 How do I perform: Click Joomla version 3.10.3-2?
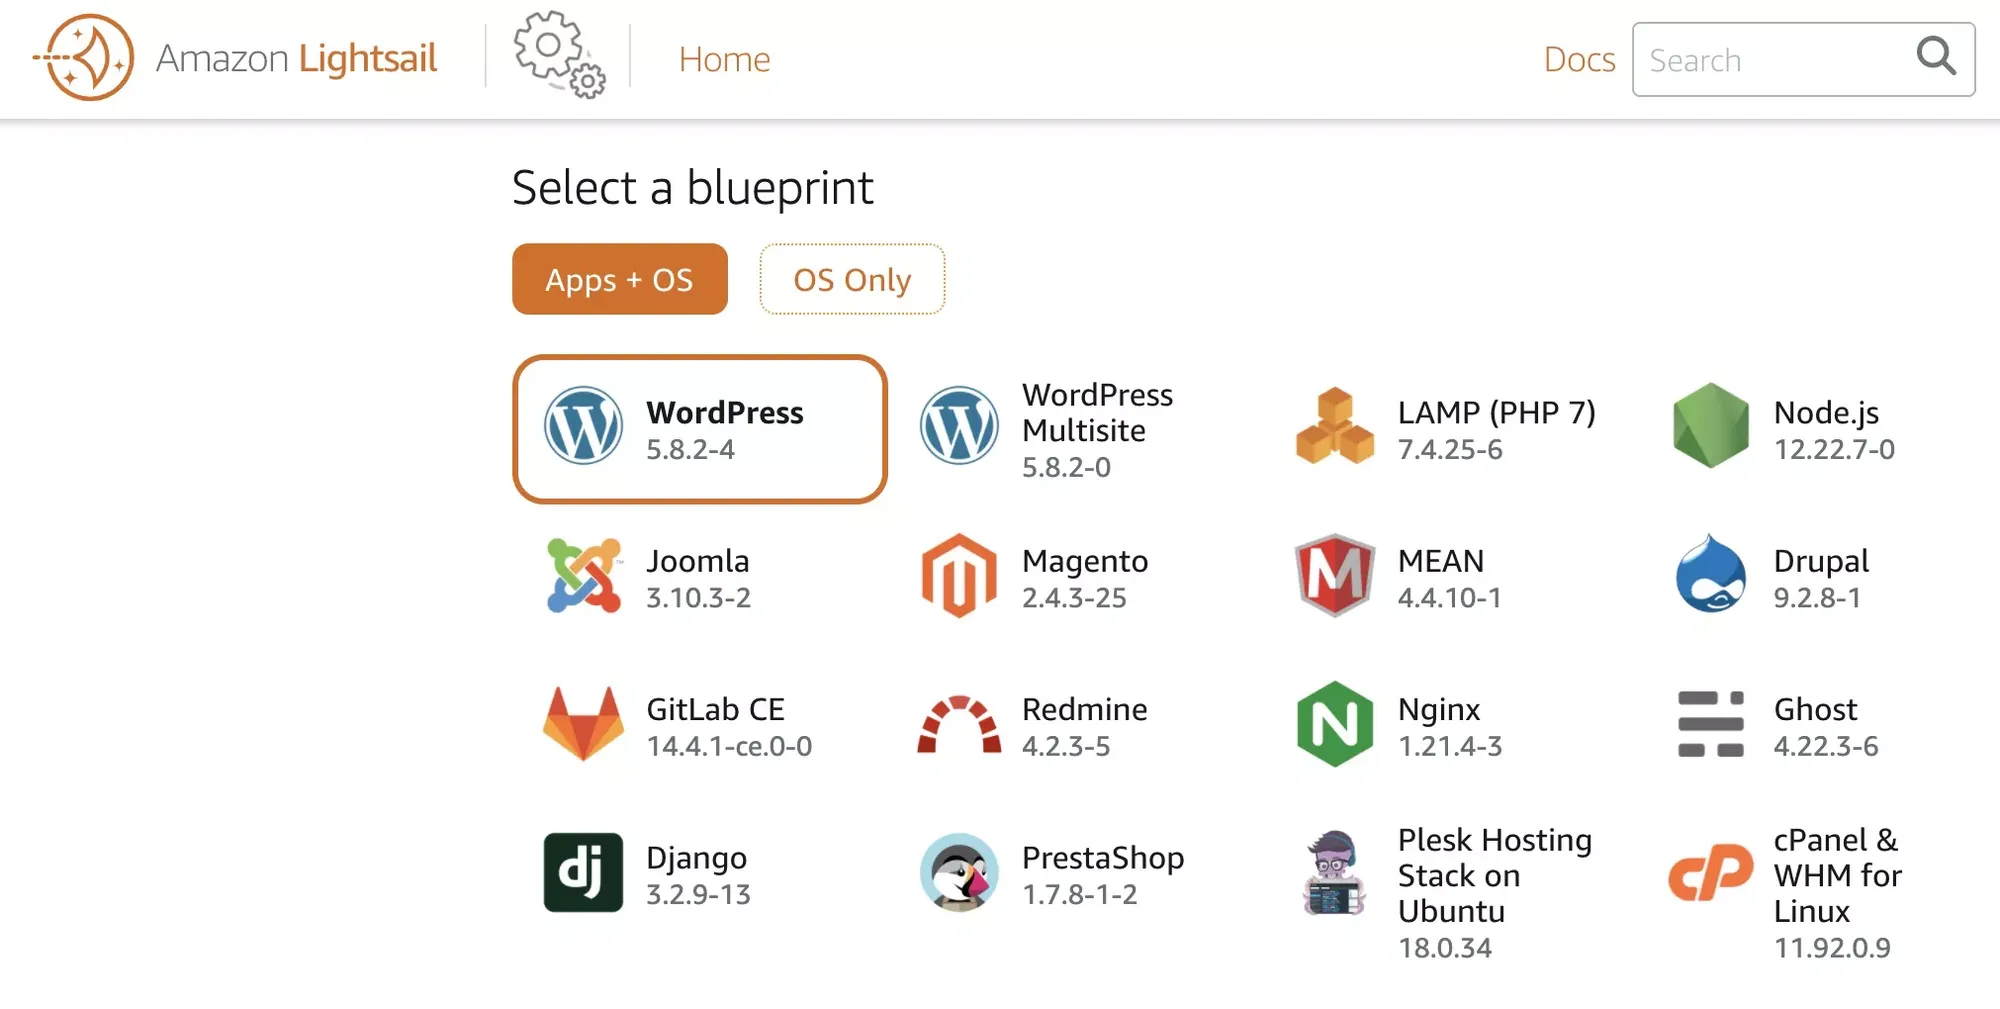coord(698,598)
